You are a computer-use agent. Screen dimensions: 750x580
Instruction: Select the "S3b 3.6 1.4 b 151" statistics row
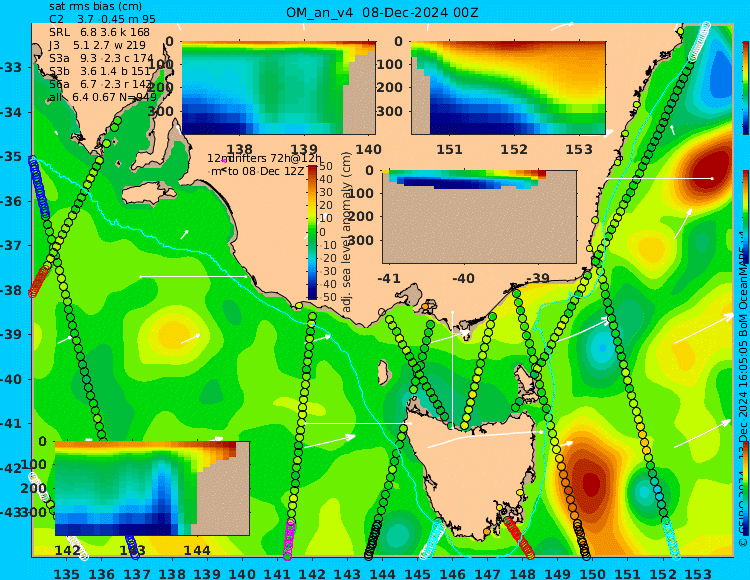pos(99,71)
